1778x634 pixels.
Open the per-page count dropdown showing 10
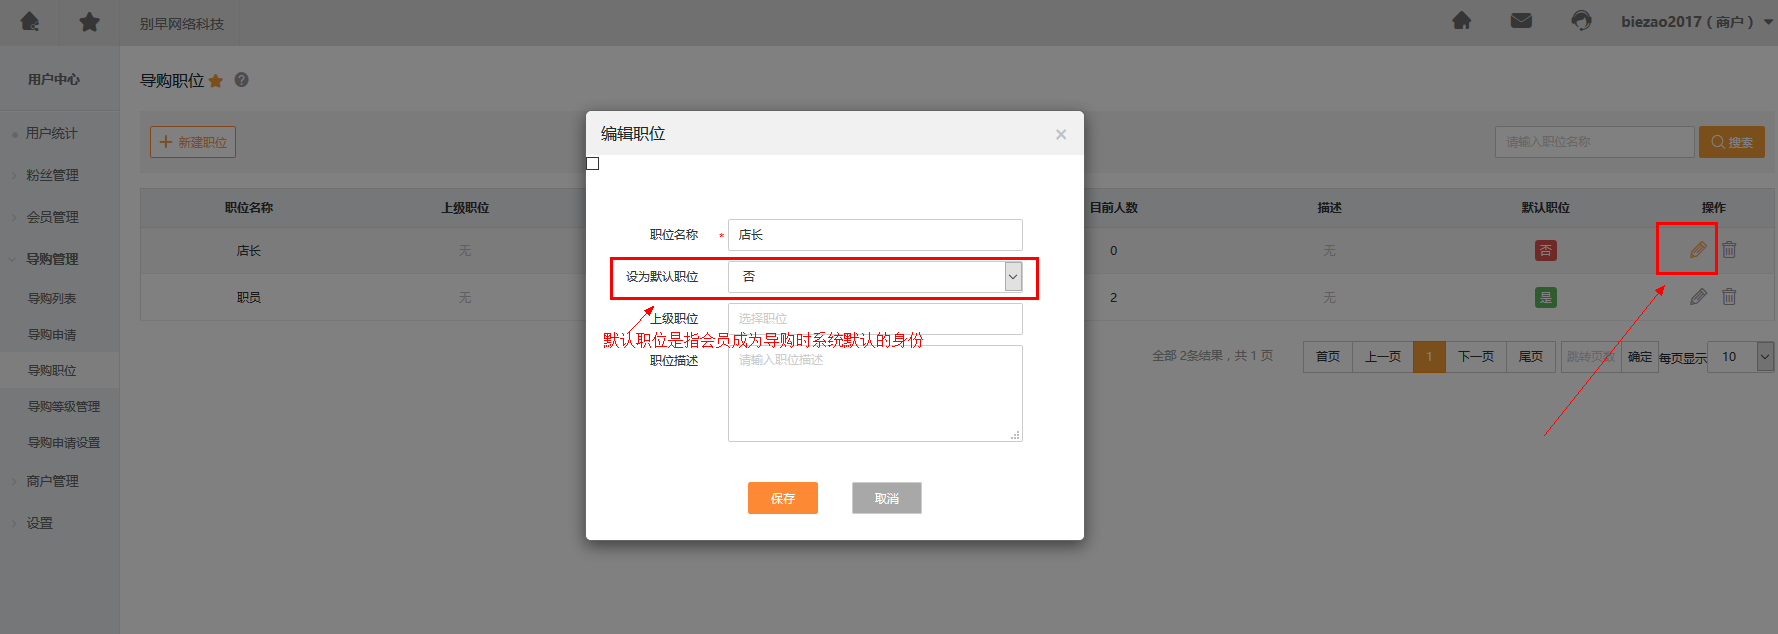[x=1741, y=357]
